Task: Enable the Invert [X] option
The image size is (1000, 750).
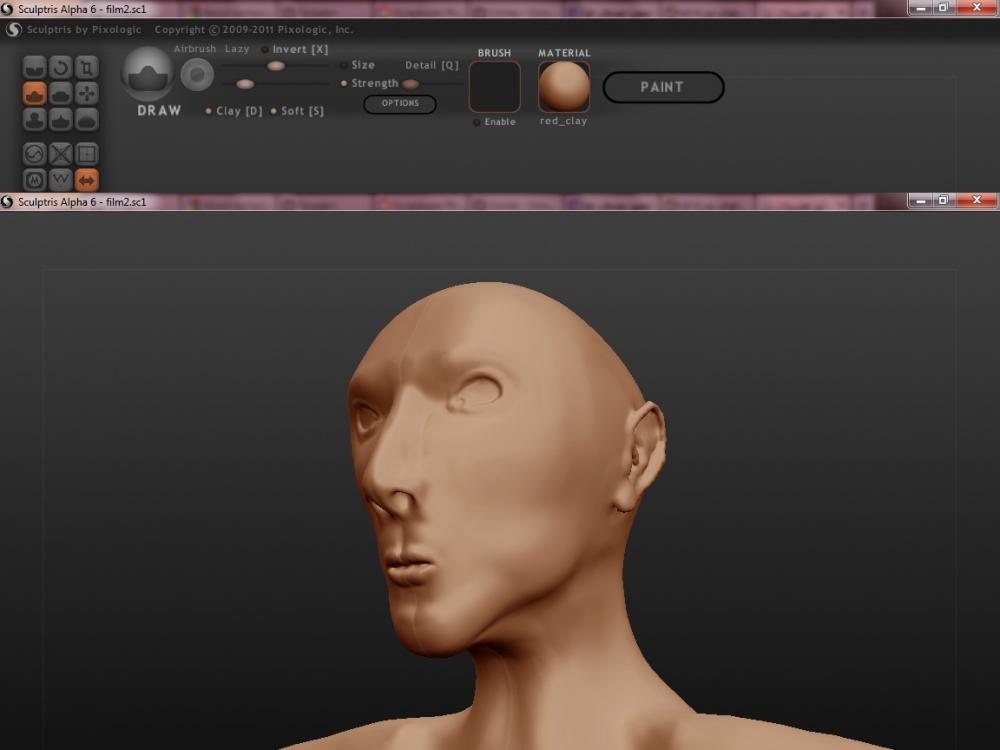Action: pos(265,49)
